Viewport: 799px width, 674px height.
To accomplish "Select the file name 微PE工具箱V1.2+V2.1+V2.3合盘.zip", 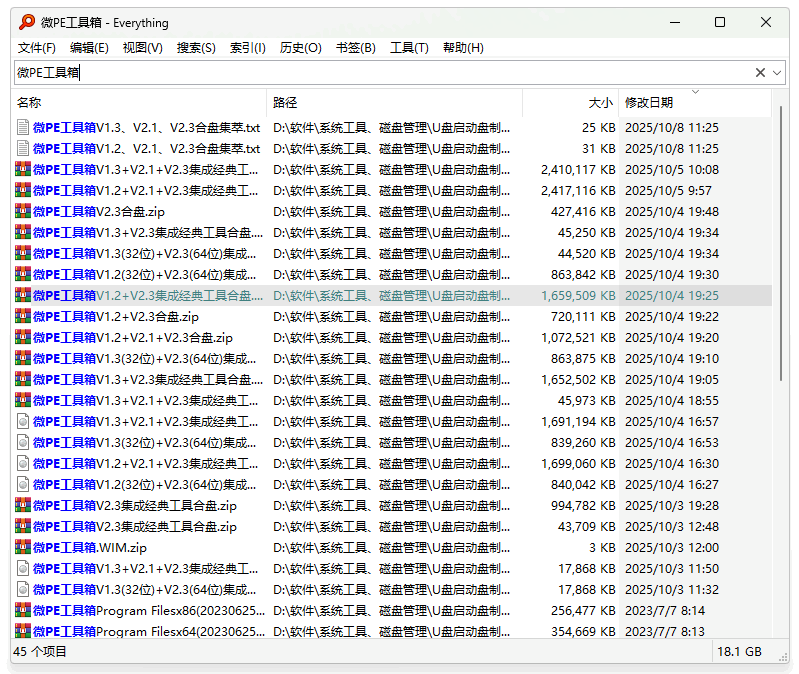I will point(132,337).
